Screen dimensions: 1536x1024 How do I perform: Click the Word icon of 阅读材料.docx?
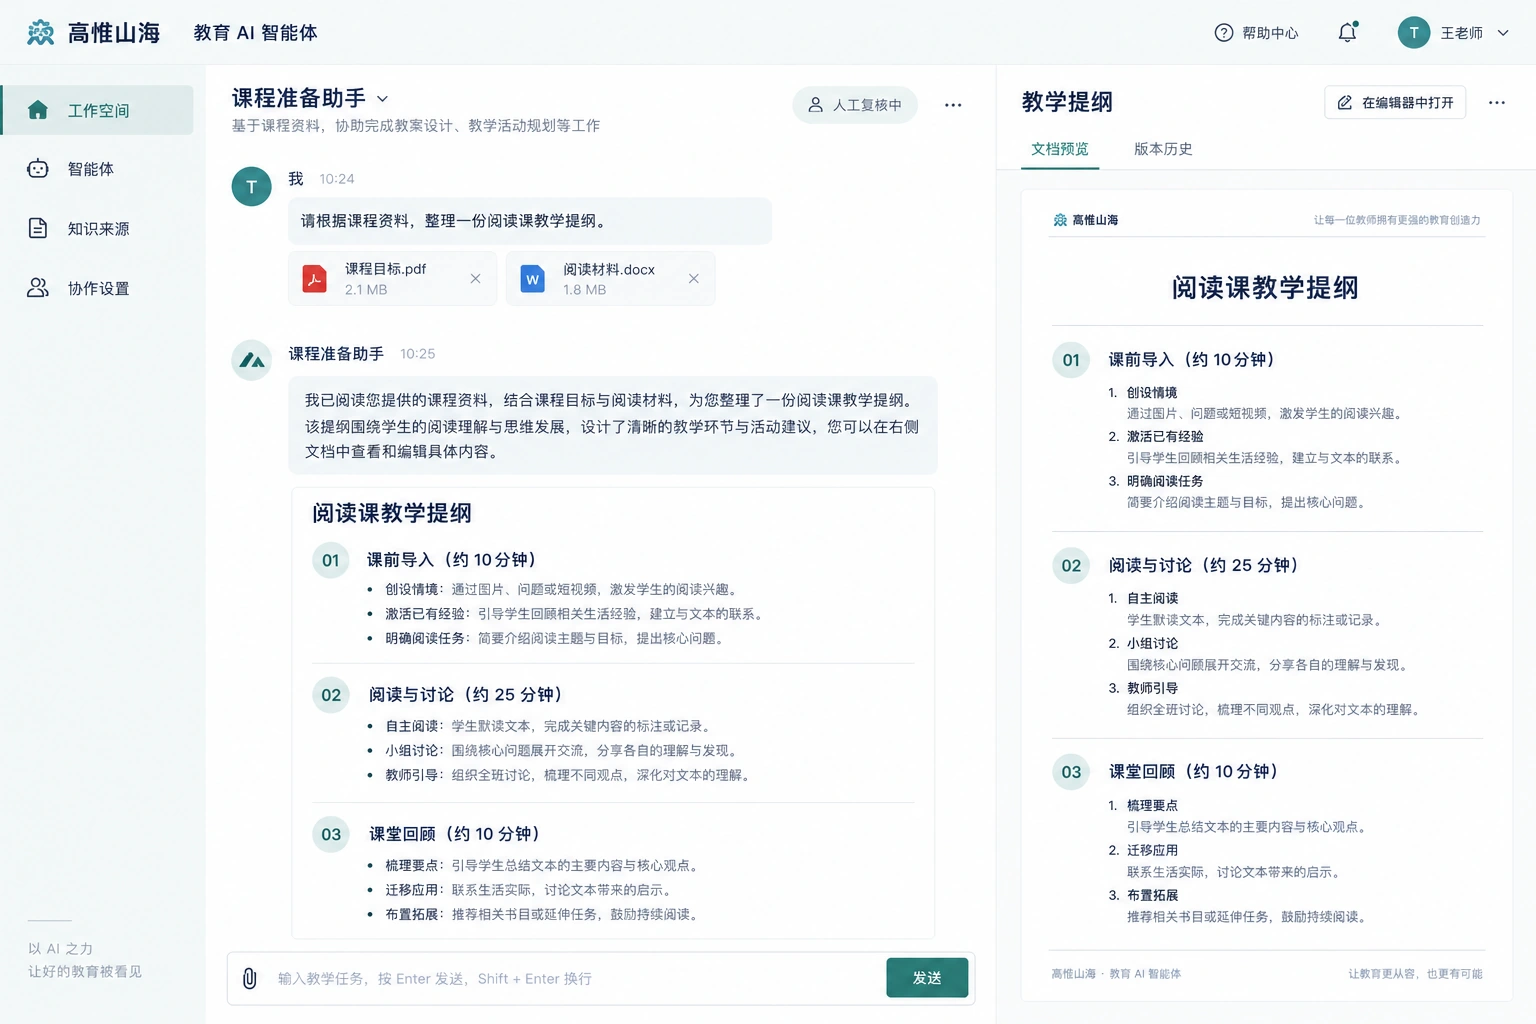point(532,279)
